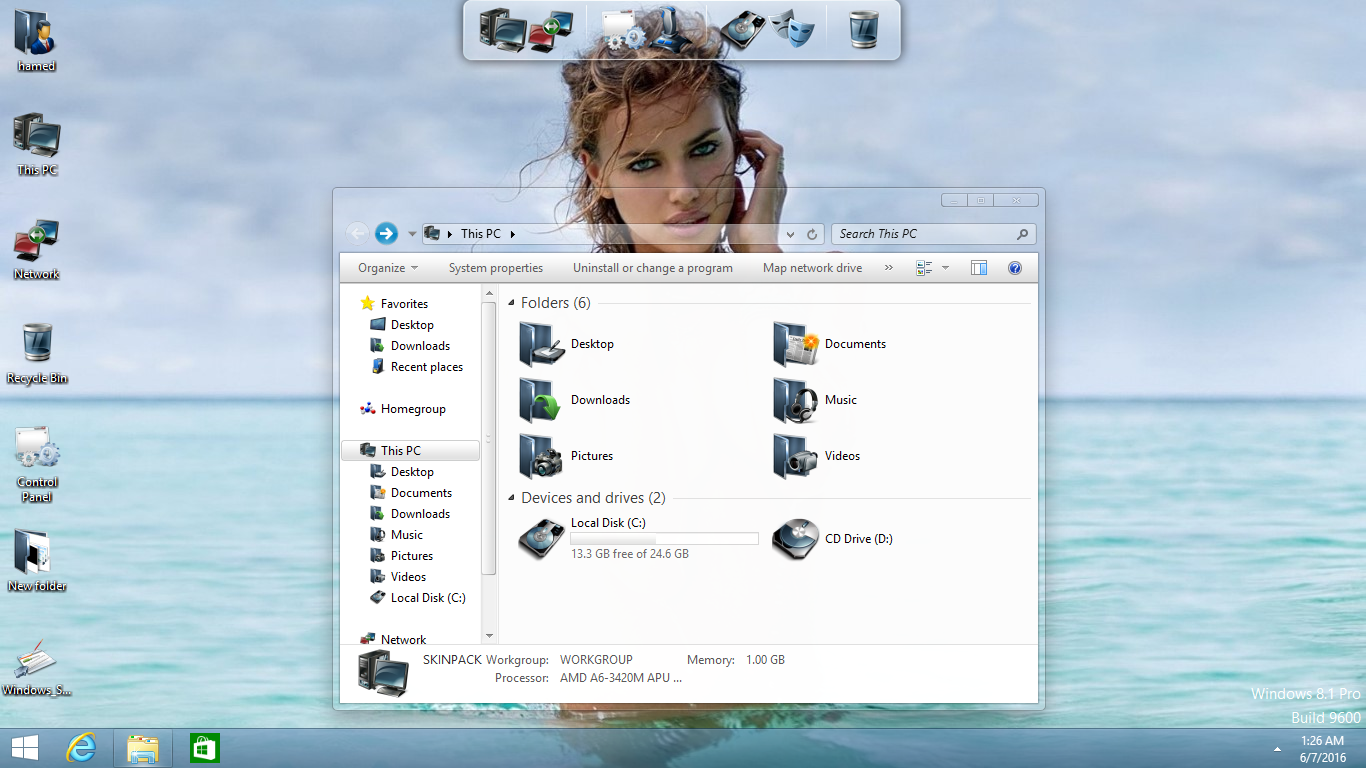This screenshot has width=1366, height=768.
Task: Collapse the Folders (6) group
Action: pos(512,303)
